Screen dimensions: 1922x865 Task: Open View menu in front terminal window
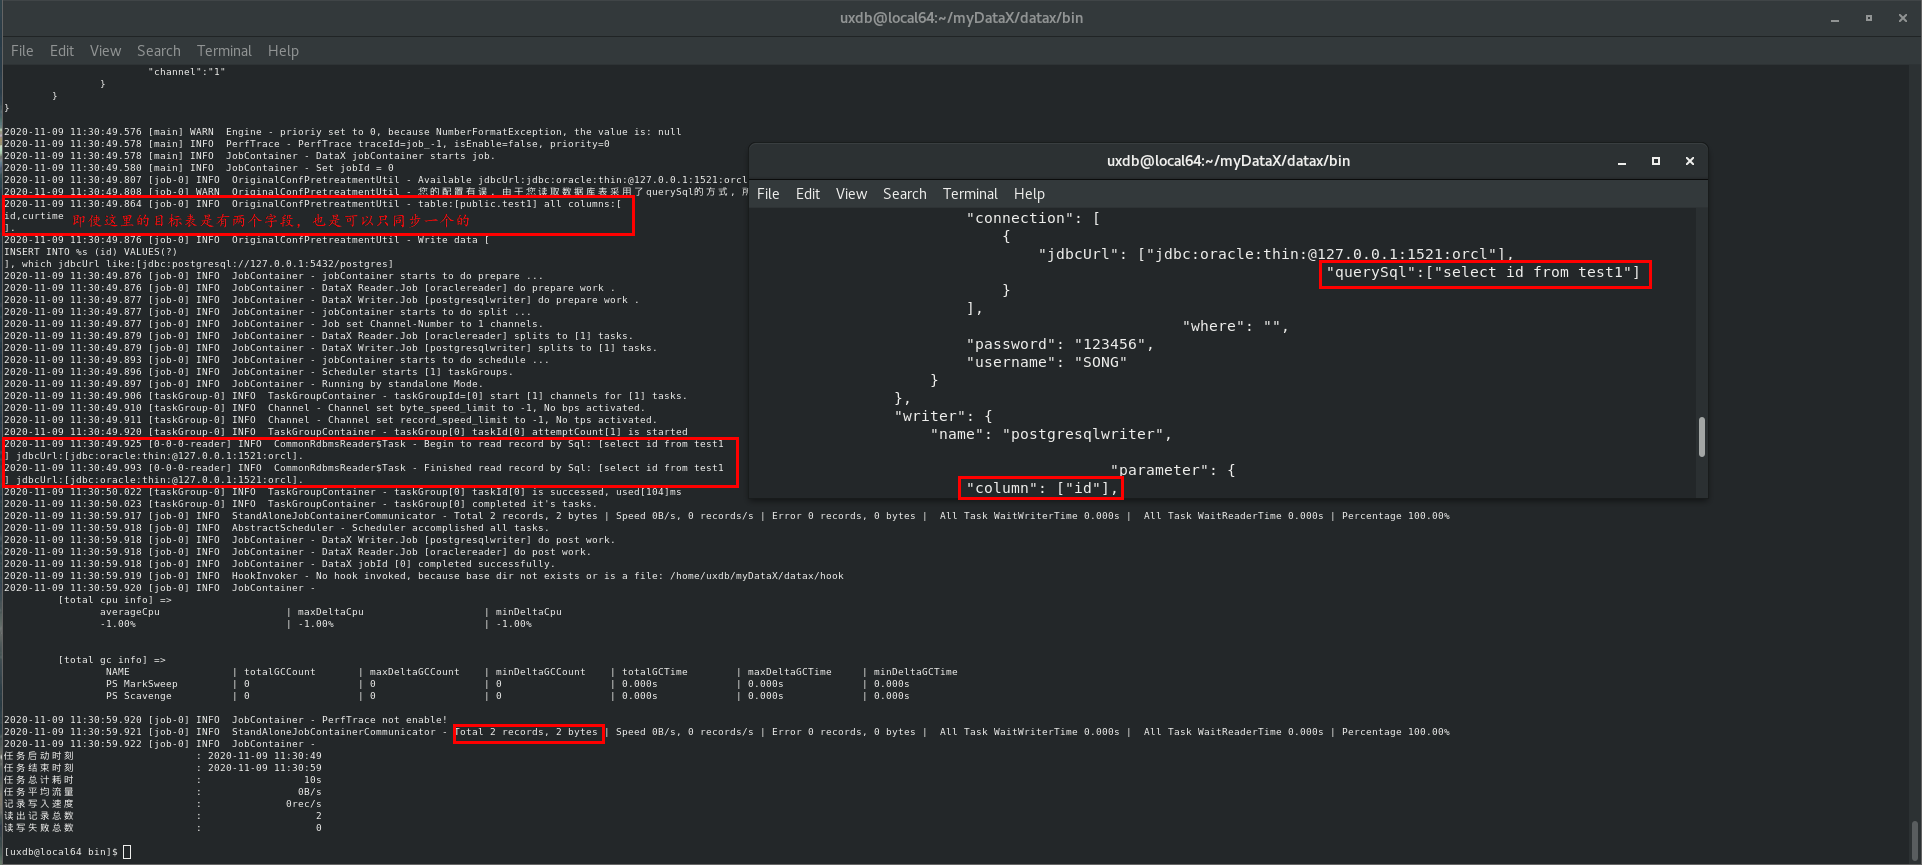(851, 194)
